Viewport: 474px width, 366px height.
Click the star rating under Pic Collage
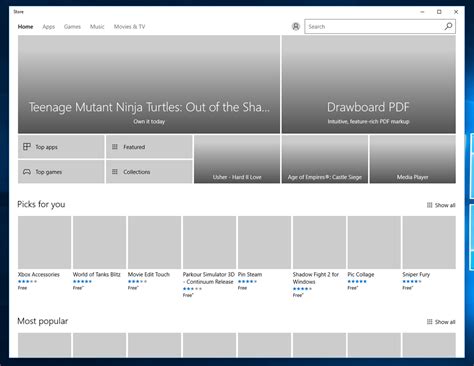(x=357, y=282)
